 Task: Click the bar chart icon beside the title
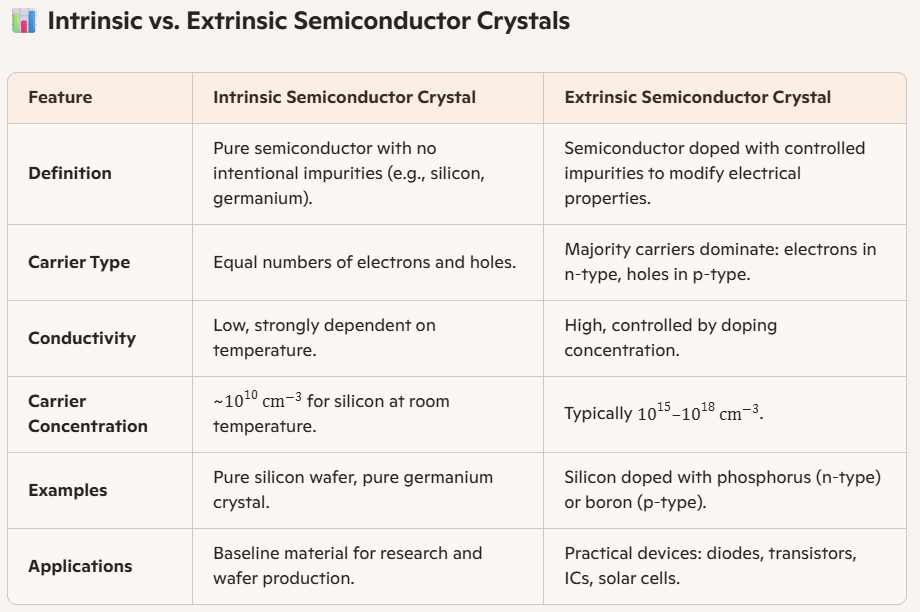pyautogui.click(x=24, y=21)
